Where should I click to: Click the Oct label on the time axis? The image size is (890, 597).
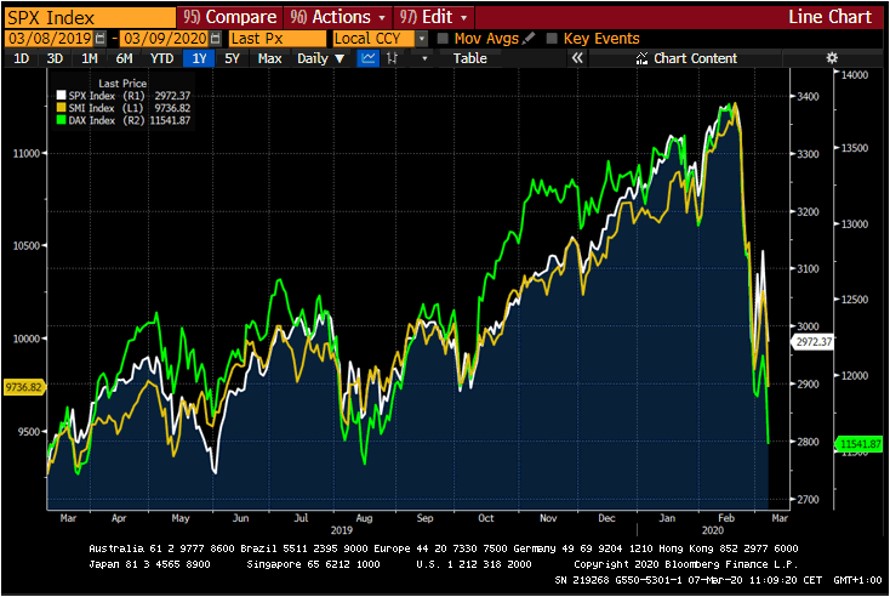coord(486,518)
